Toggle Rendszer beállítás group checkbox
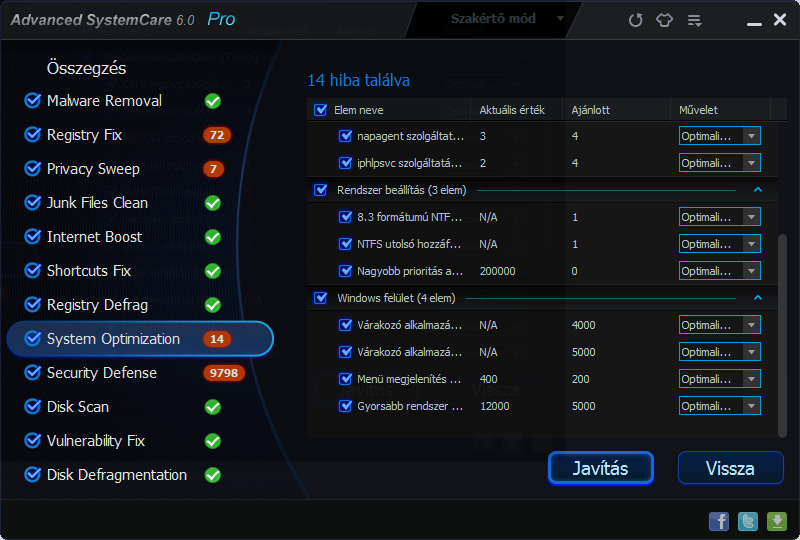This screenshot has height=540, width=800. pos(320,190)
